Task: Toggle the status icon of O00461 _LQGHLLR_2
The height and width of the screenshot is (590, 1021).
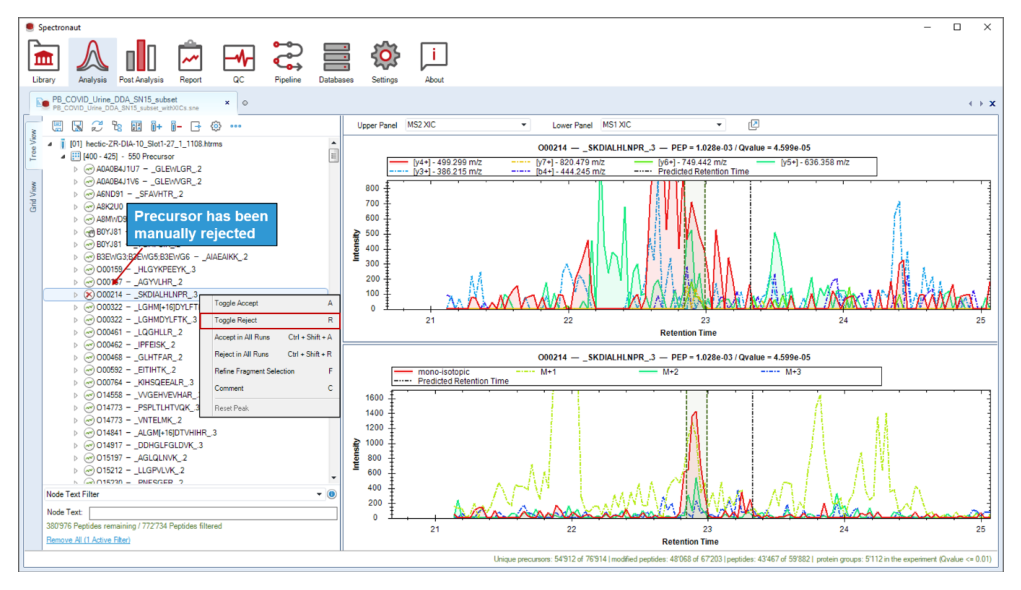Action: pyautogui.click(x=89, y=332)
